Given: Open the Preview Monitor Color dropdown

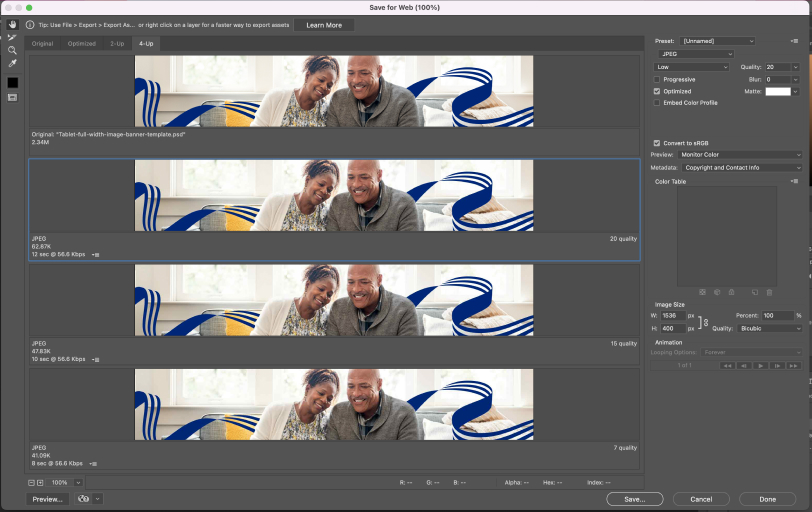Looking at the screenshot, I should (x=740, y=155).
